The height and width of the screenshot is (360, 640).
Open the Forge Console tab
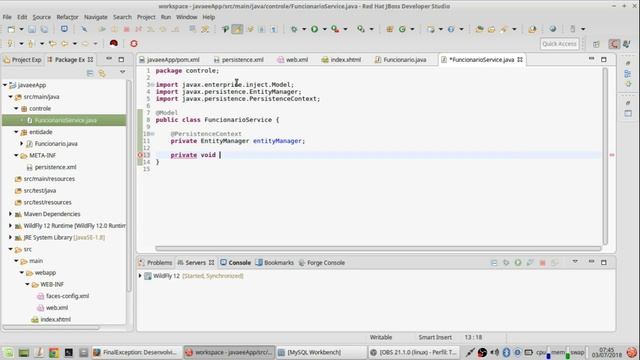click(322, 262)
